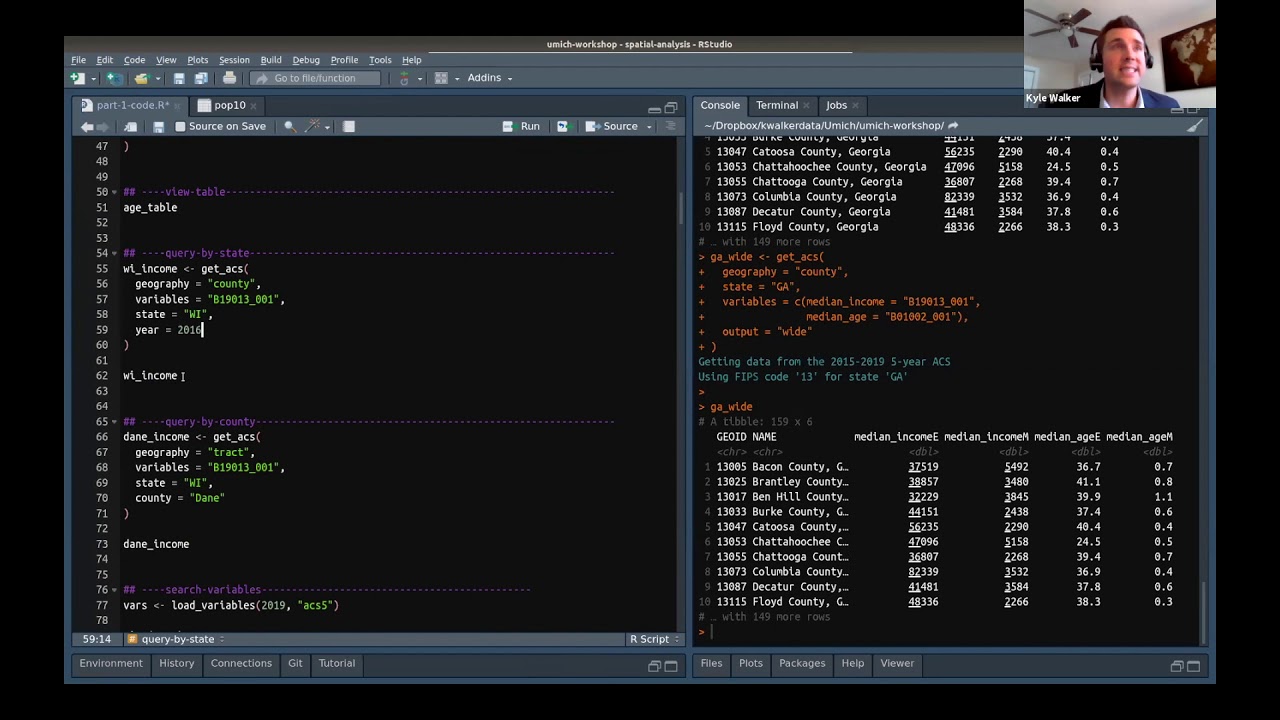Open the Addins dropdown
Viewport: 1280px width, 720px height.
489,78
